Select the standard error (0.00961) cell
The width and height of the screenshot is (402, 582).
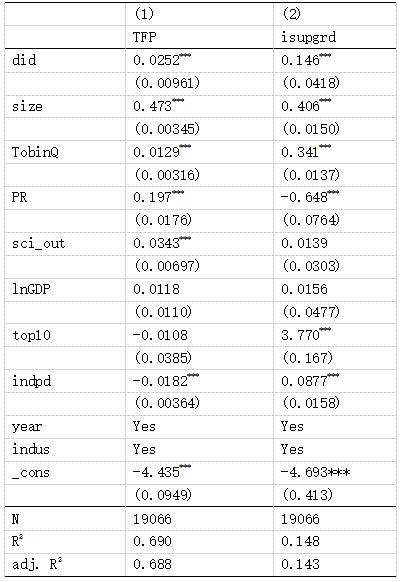click(x=200, y=83)
